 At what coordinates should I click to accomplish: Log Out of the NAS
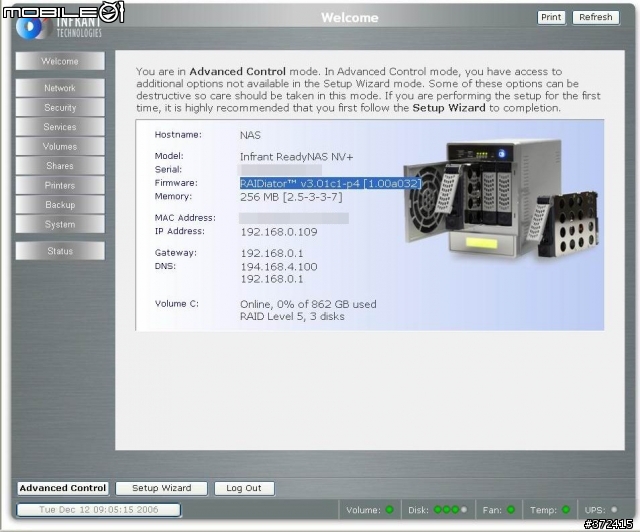[244, 488]
